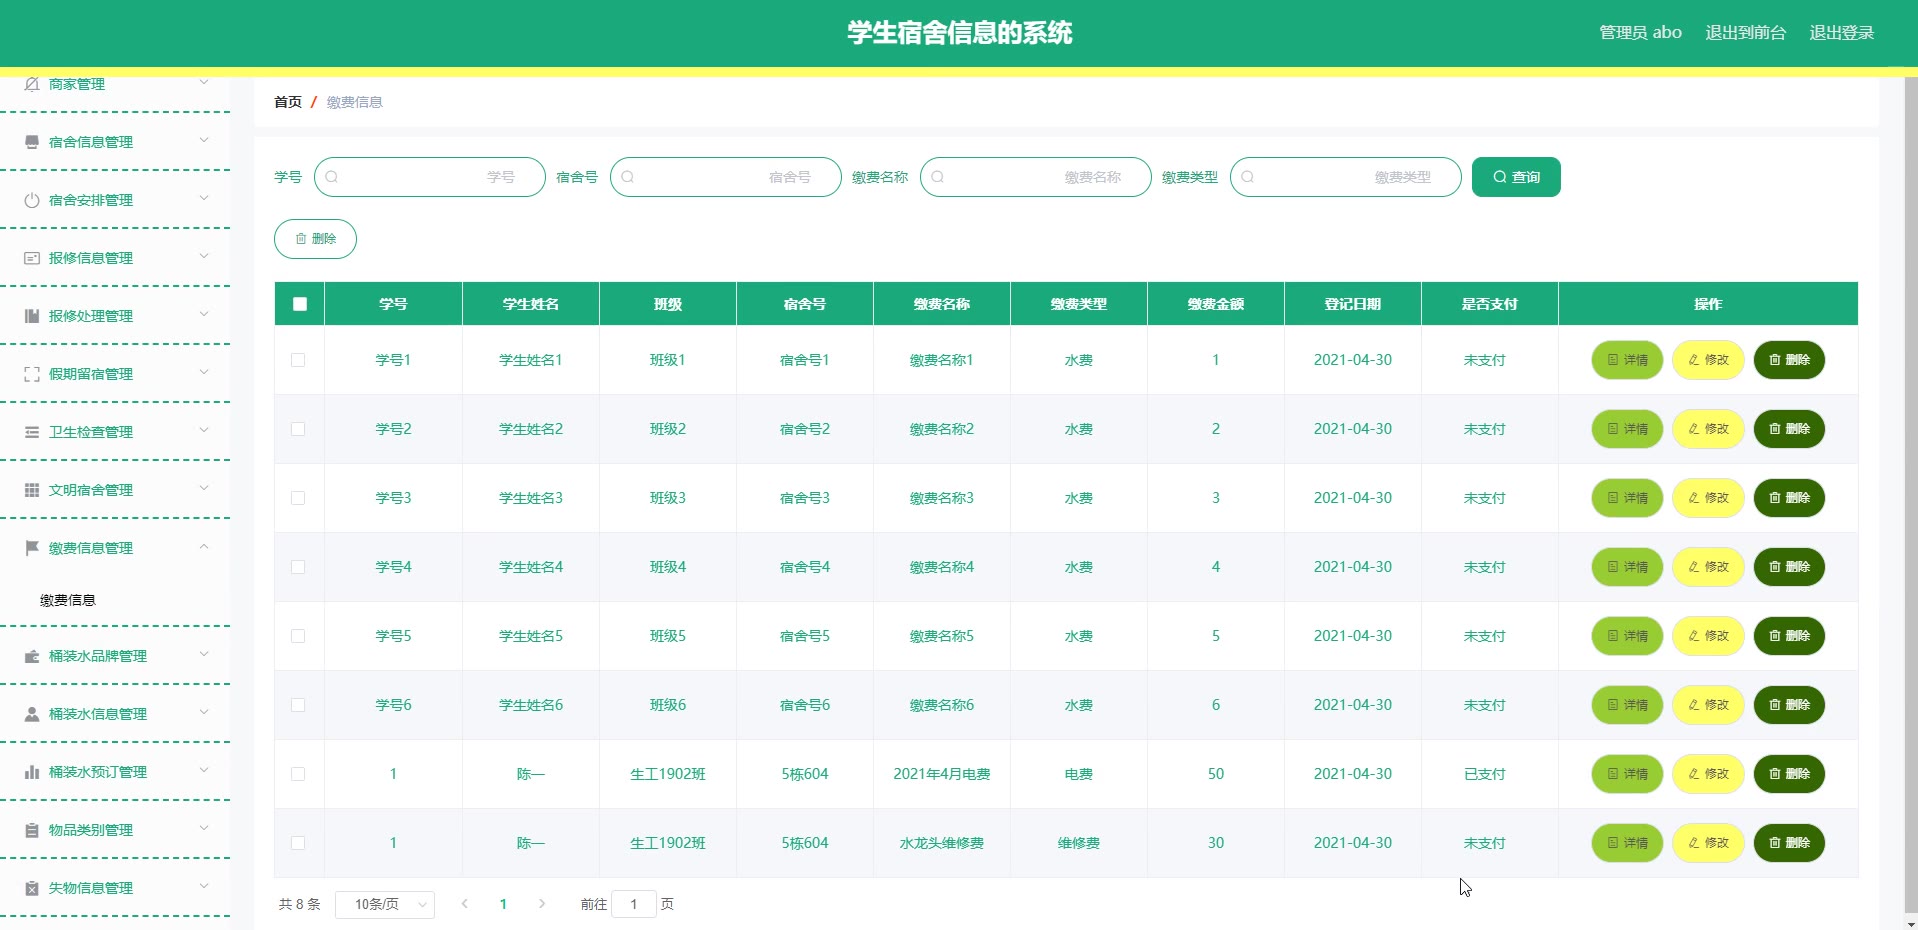Open the 文明宿舍管理 menu label
The image size is (1918, 930).
91,490
